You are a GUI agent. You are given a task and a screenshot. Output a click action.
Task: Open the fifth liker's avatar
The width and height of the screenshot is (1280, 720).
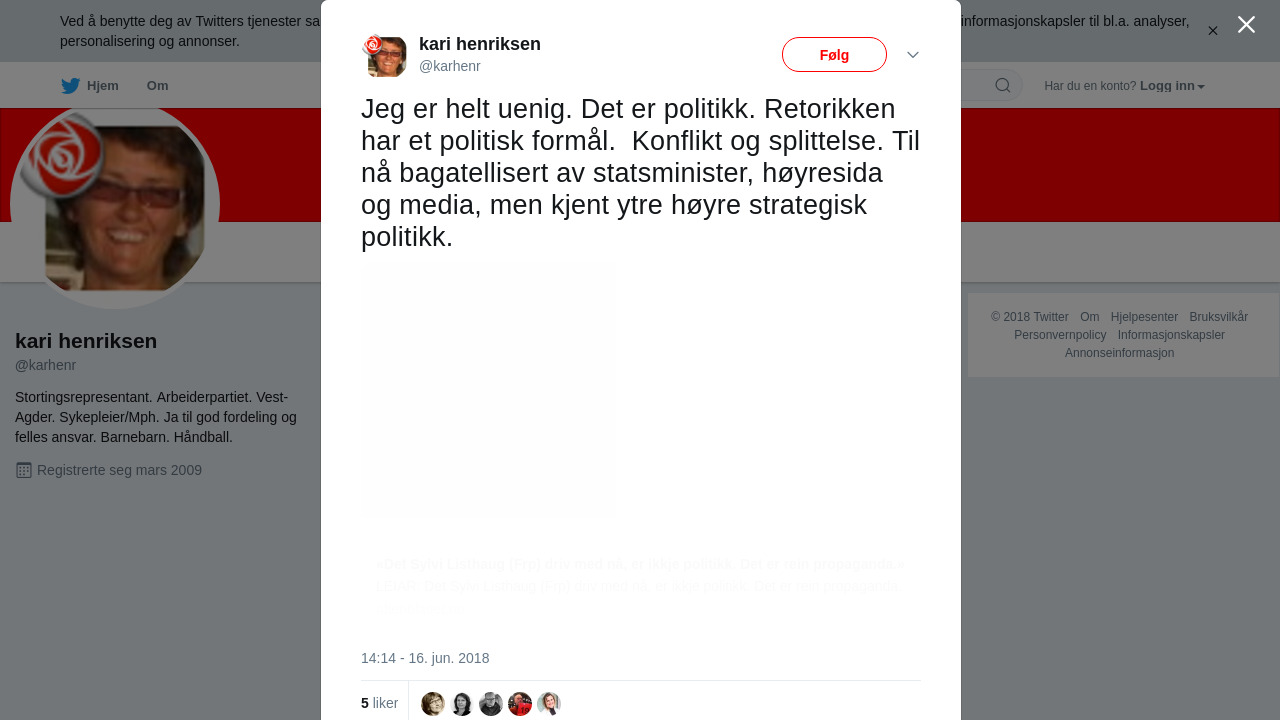(549, 704)
